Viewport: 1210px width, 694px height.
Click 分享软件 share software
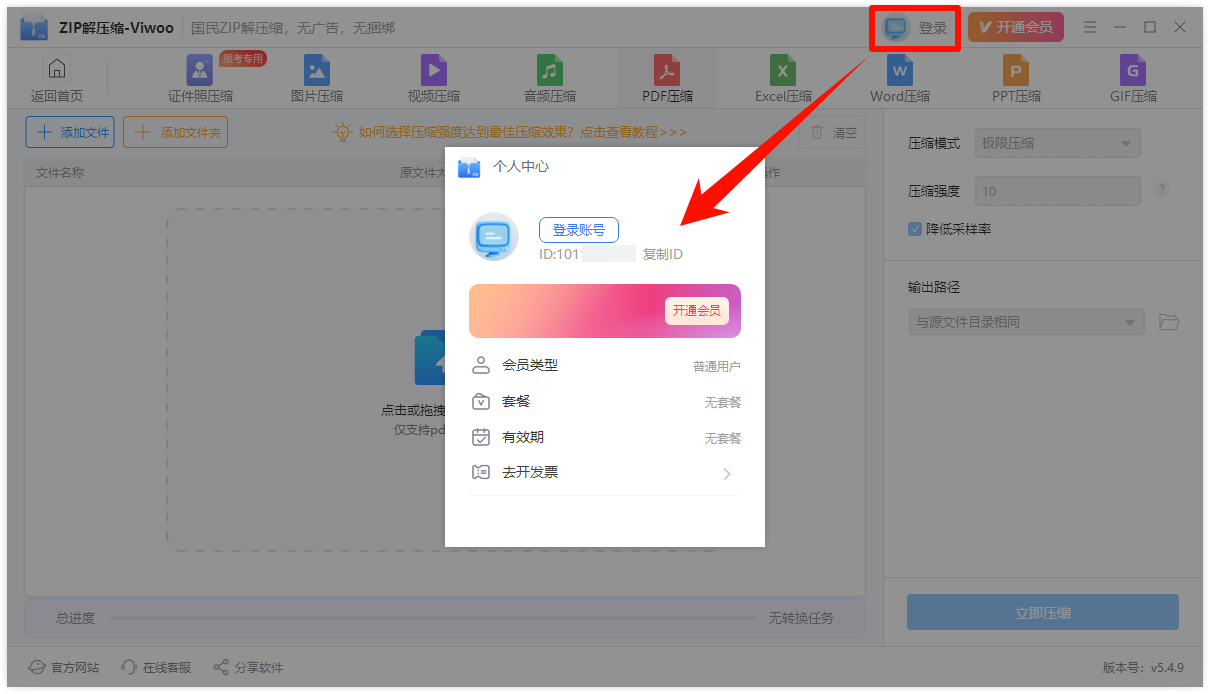coord(248,667)
